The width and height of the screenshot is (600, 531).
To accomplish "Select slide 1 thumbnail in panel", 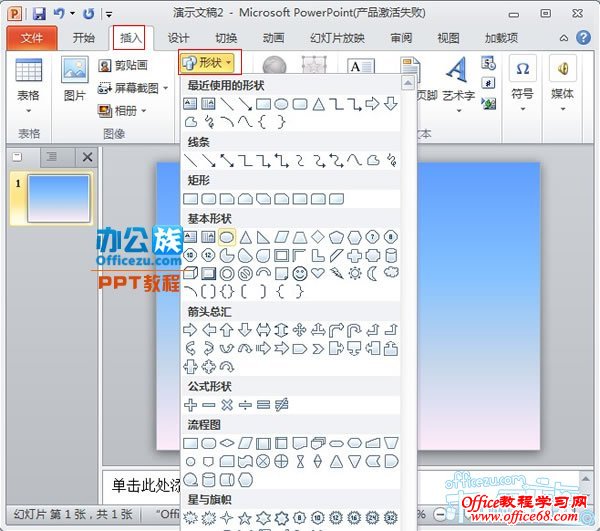I will (59, 197).
